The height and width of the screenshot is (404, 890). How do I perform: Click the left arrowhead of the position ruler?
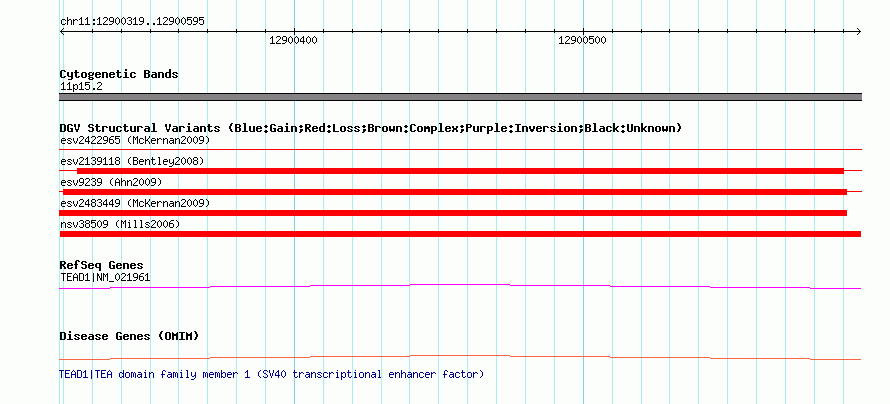pos(62,31)
